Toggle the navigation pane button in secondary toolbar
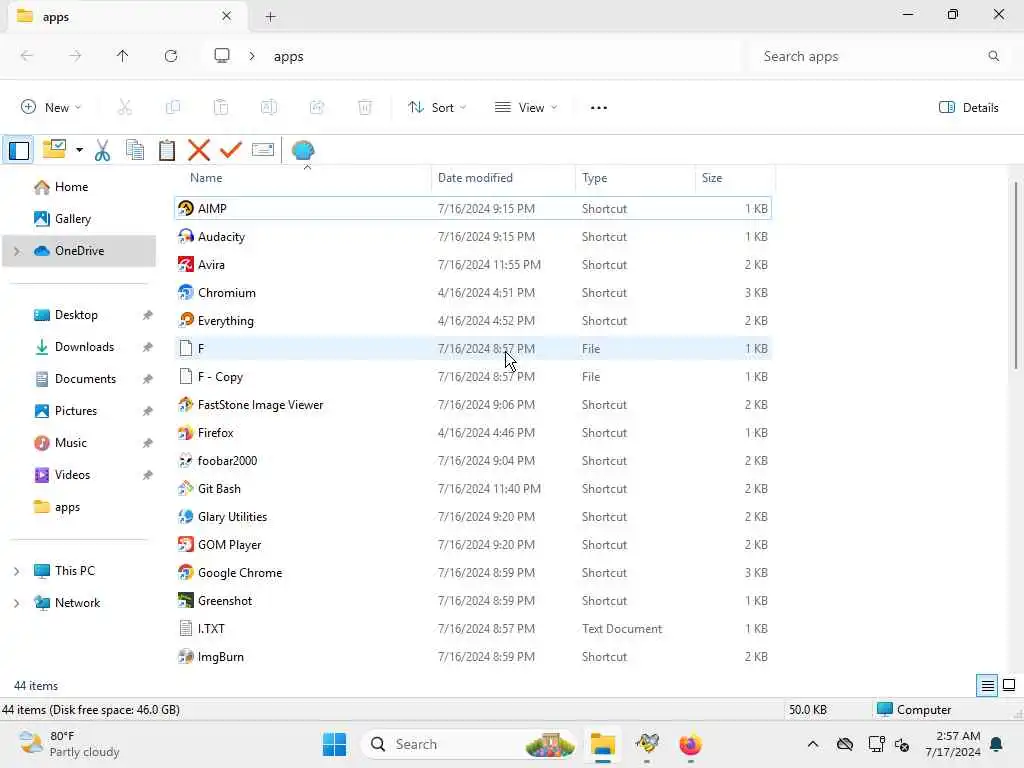 [19, 150]
